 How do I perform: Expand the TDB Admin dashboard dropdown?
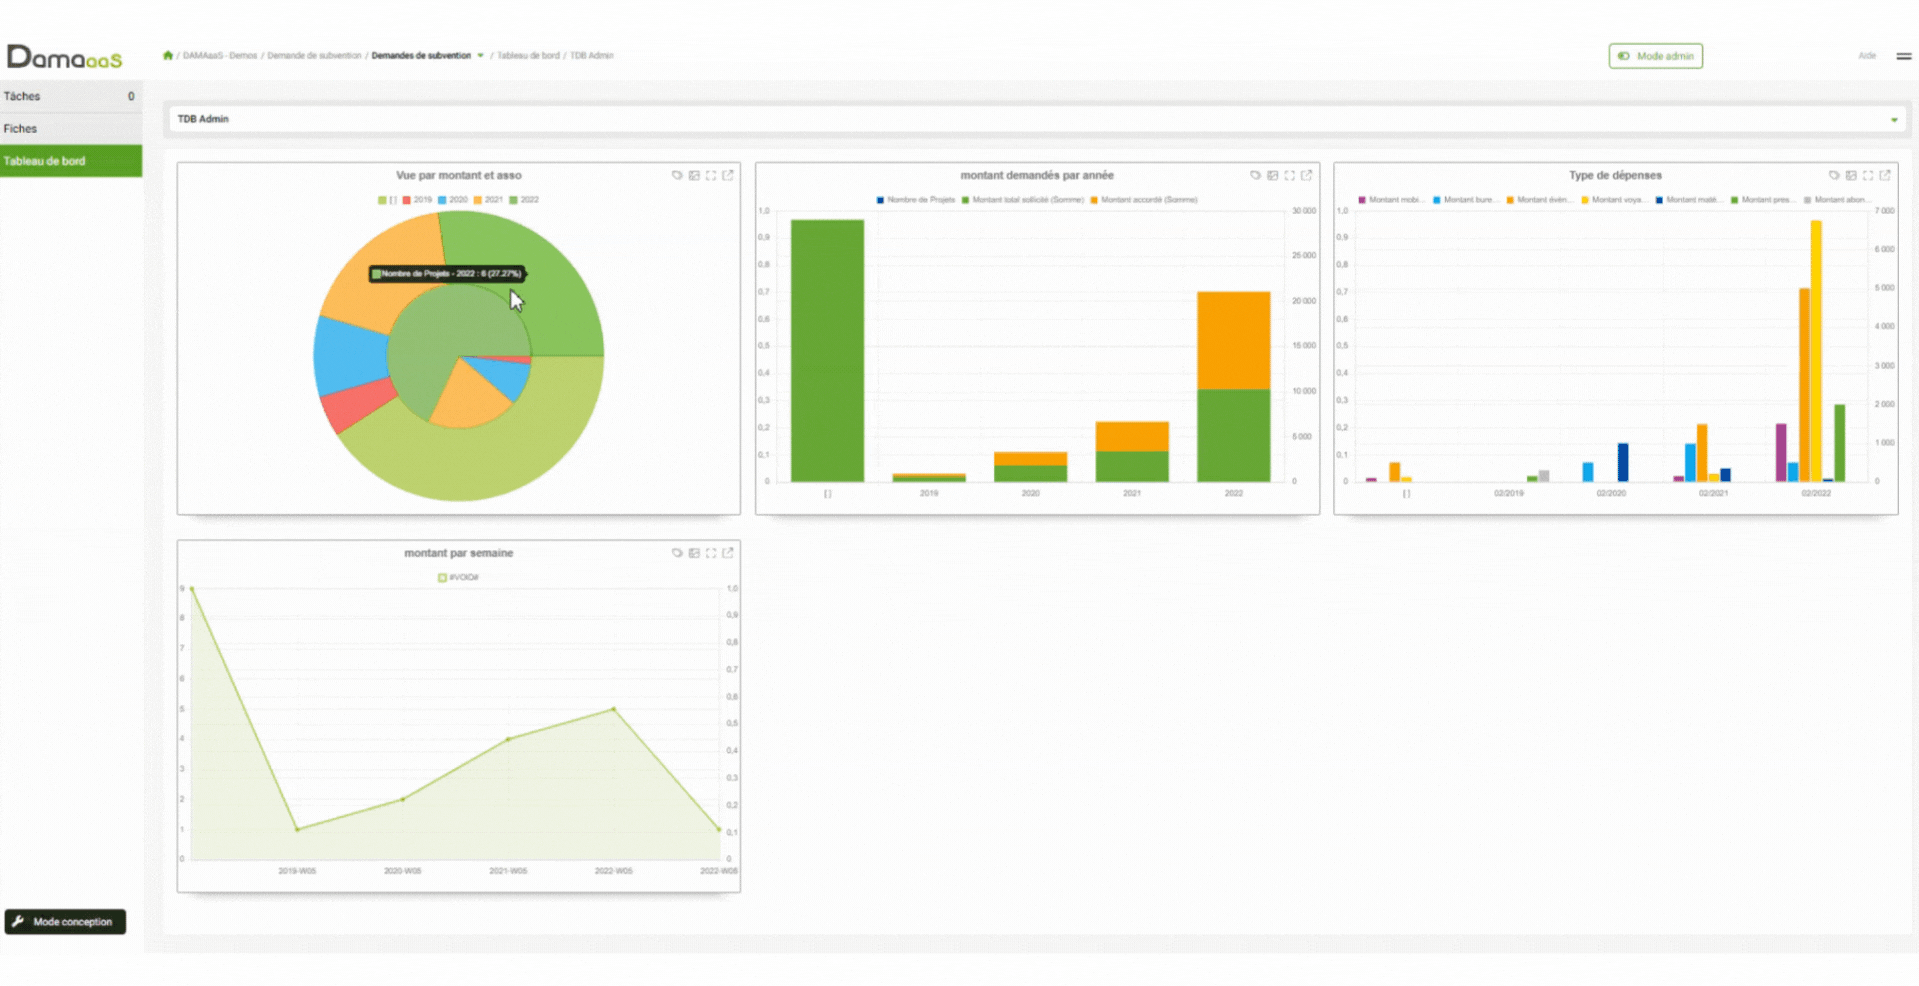(x=1893, y=120)
